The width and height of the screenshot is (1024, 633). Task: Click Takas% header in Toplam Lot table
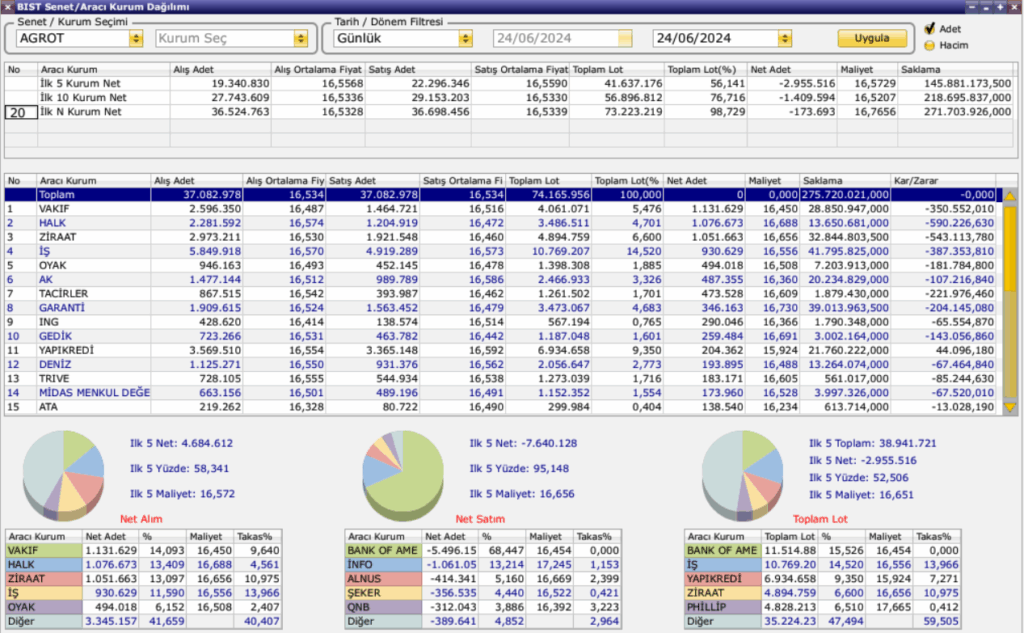pyautogui.click(x=938, y=536)
